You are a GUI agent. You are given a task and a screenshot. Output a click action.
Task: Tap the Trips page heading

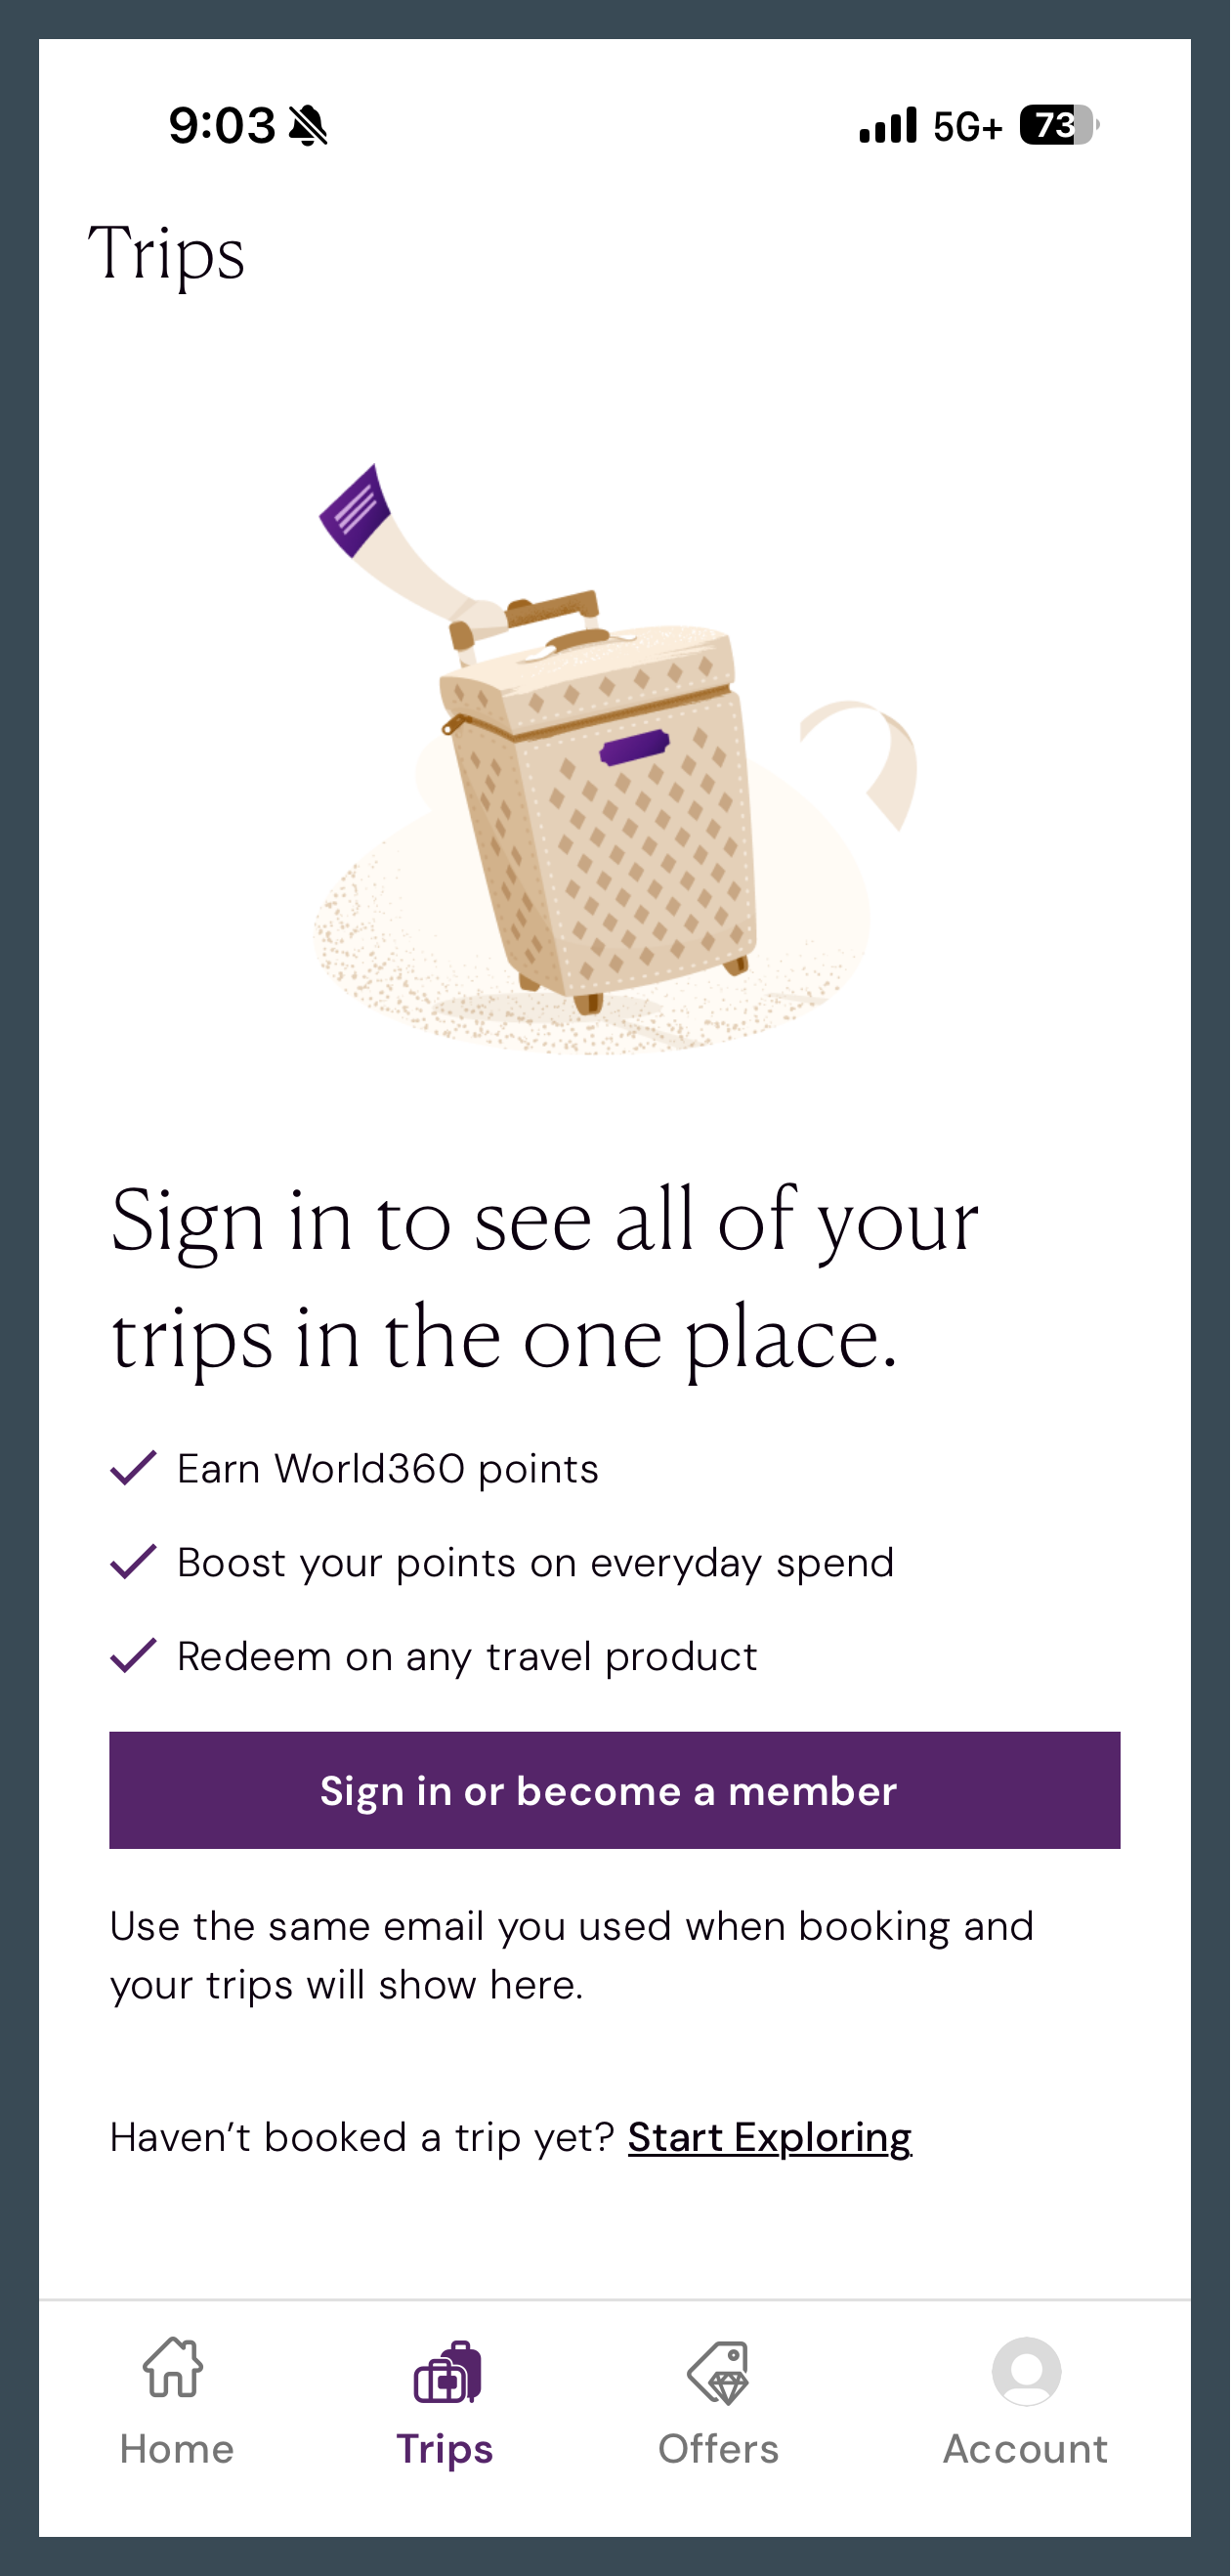click(x=166, y=254)
